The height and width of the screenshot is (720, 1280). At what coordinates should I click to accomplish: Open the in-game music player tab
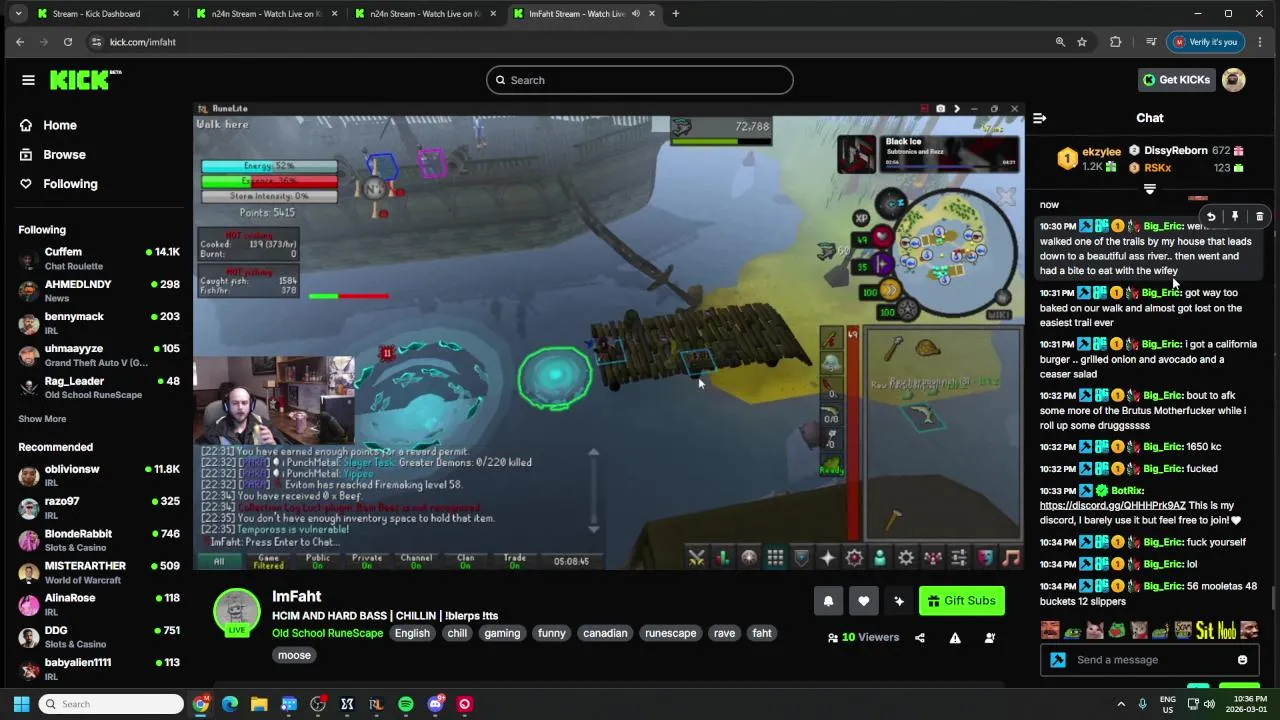click(1011, 558)
